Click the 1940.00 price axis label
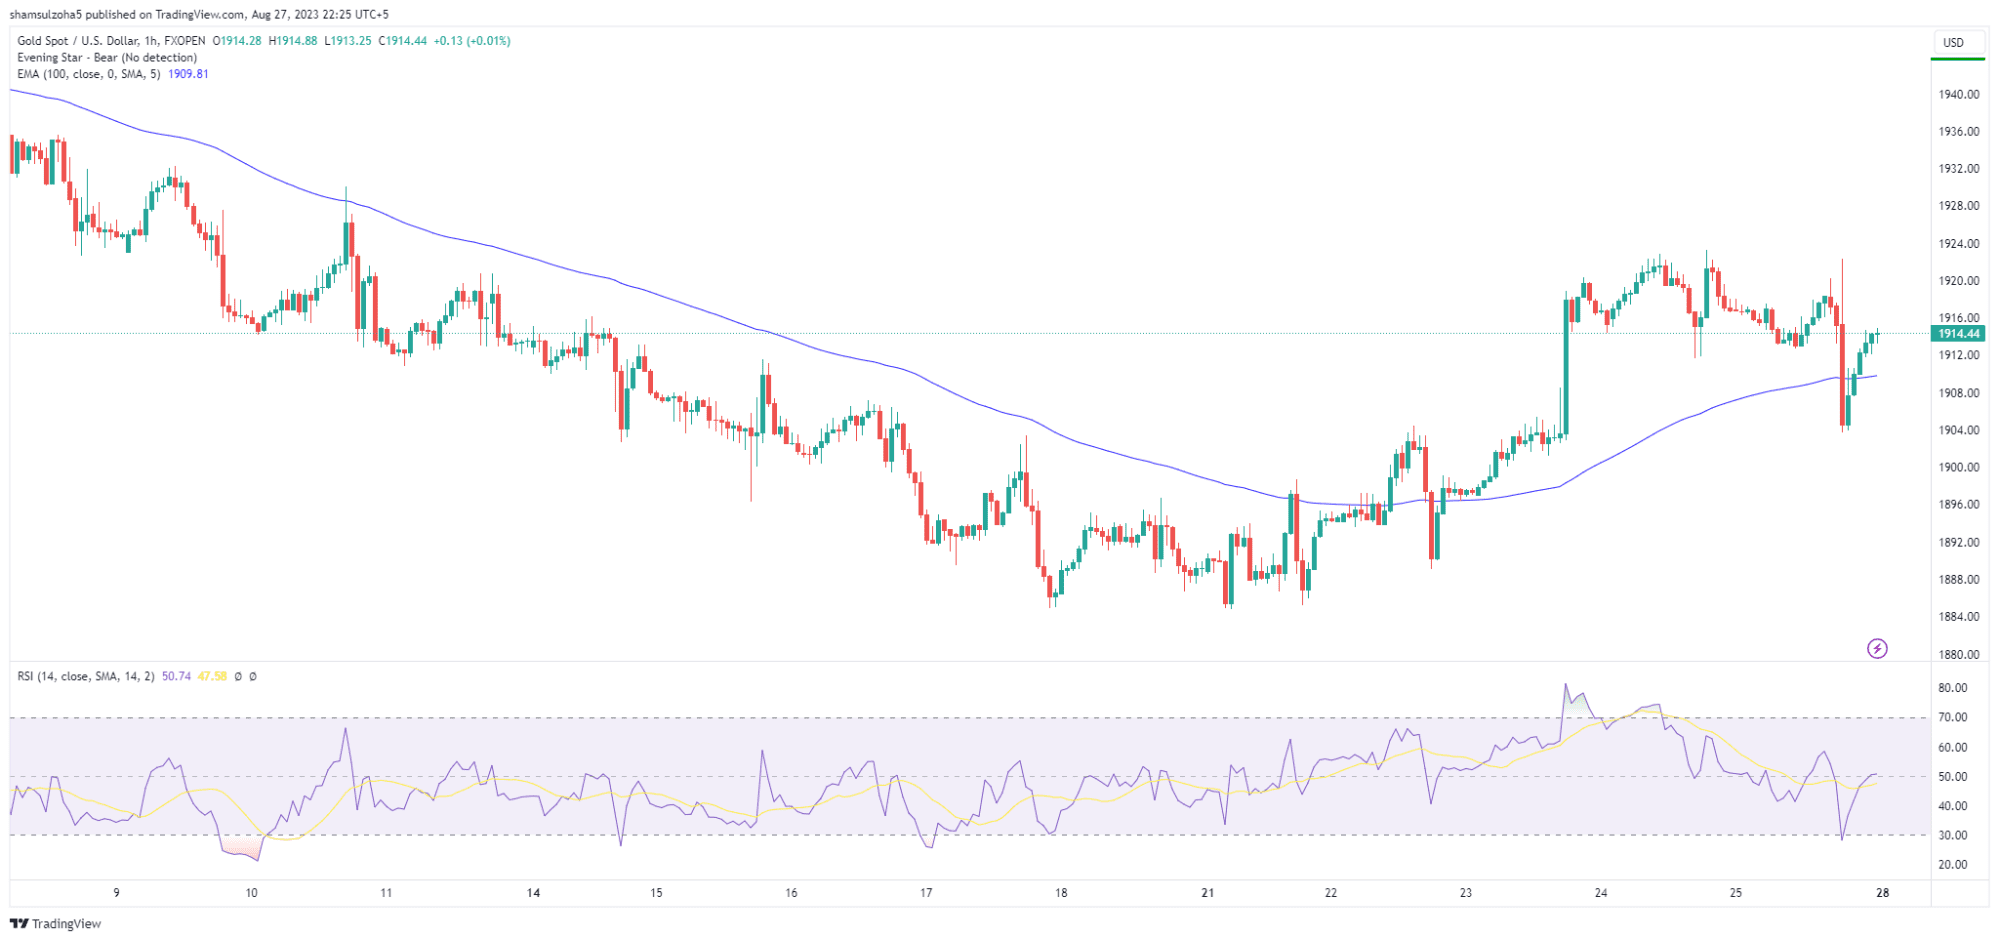Image resolution: width=1999 pixels, height=941 pixels. coord(1959,95)
